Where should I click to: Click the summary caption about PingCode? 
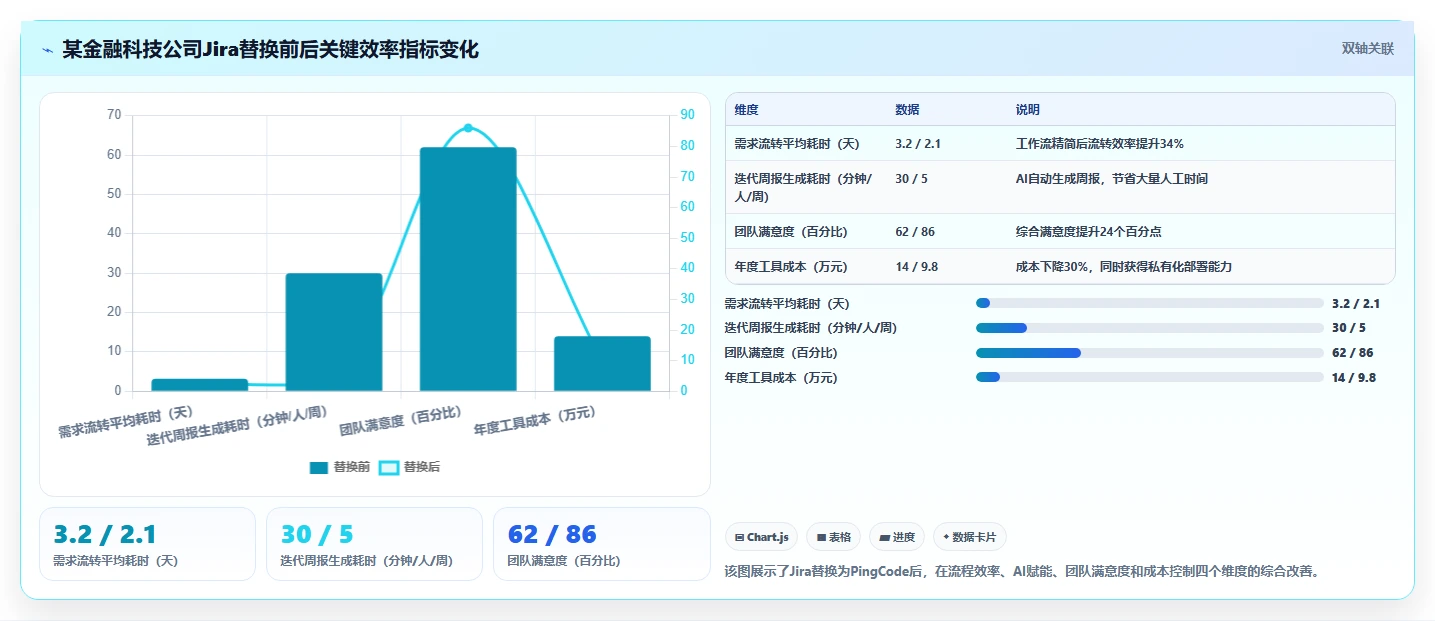(1023, 571)
